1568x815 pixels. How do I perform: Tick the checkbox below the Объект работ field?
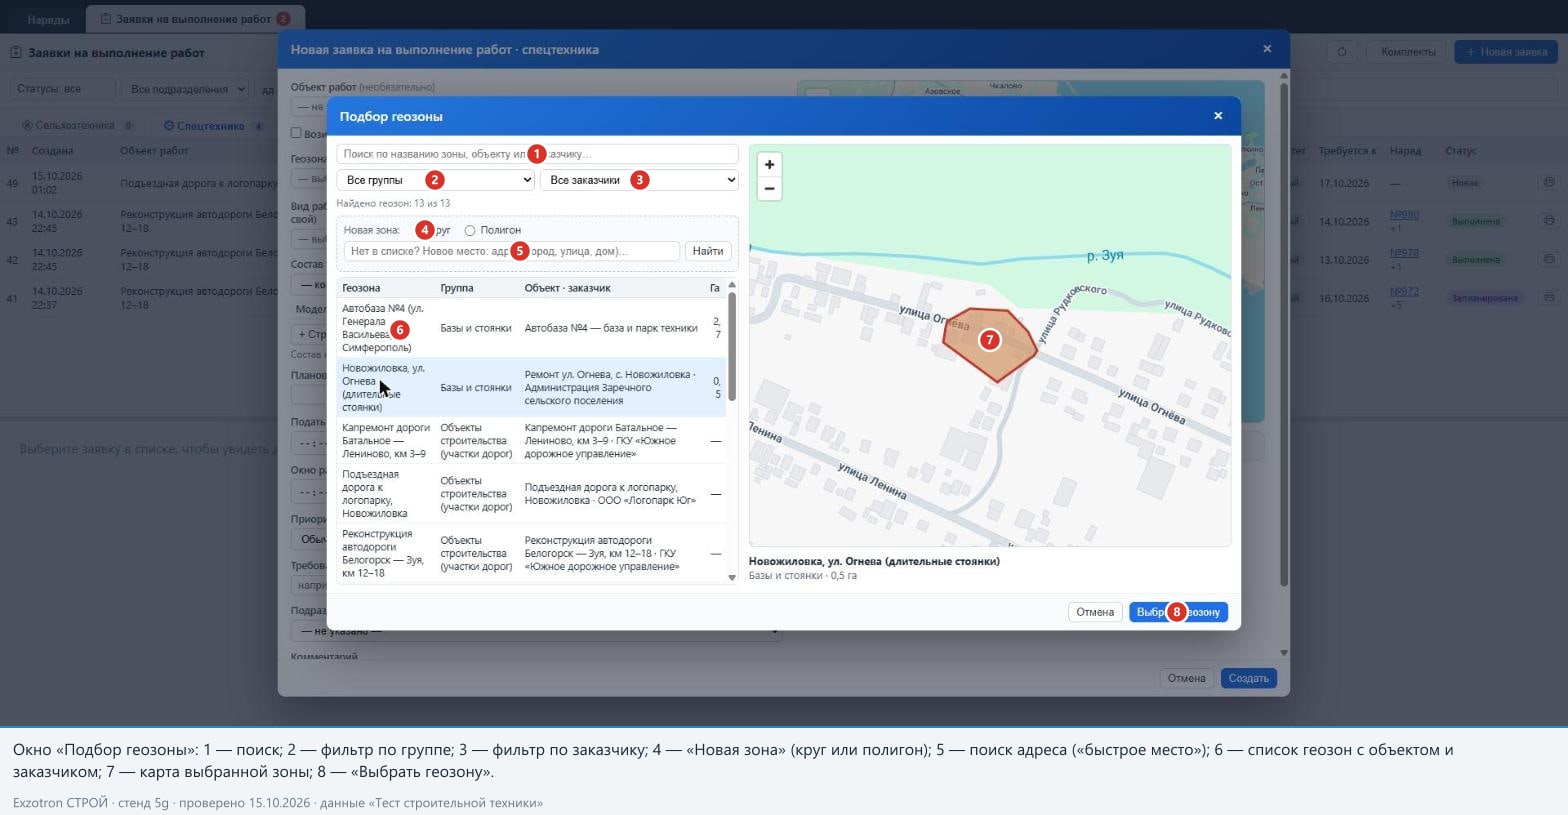[x=296, y=133]
